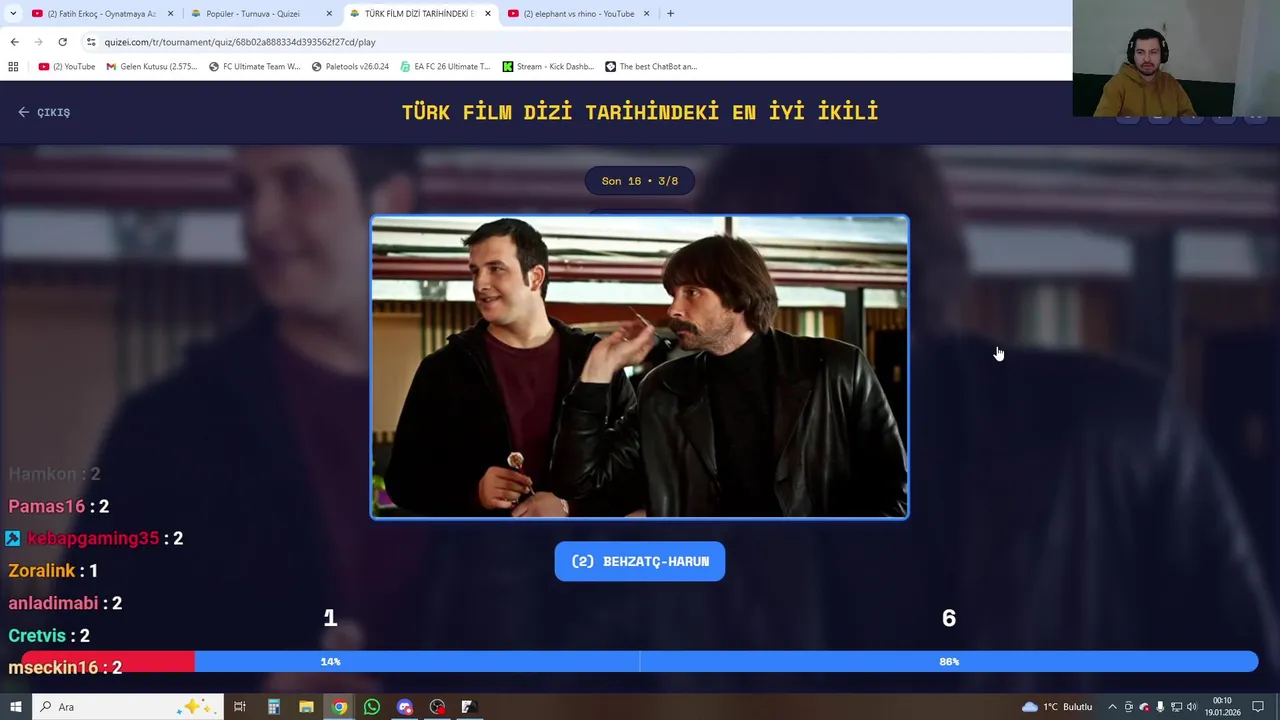The image size is (1280, 720).
Task: Open the YouTube bookmark
Action: click(x=67, y=67)
